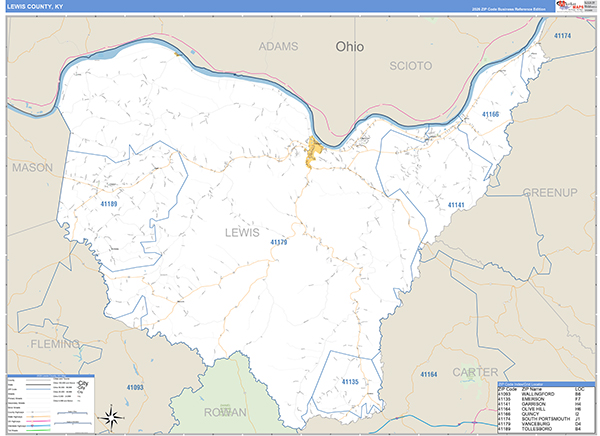Click ZIP label 41093 on the map
The image size is (600, 436).
tap(135, 387)
